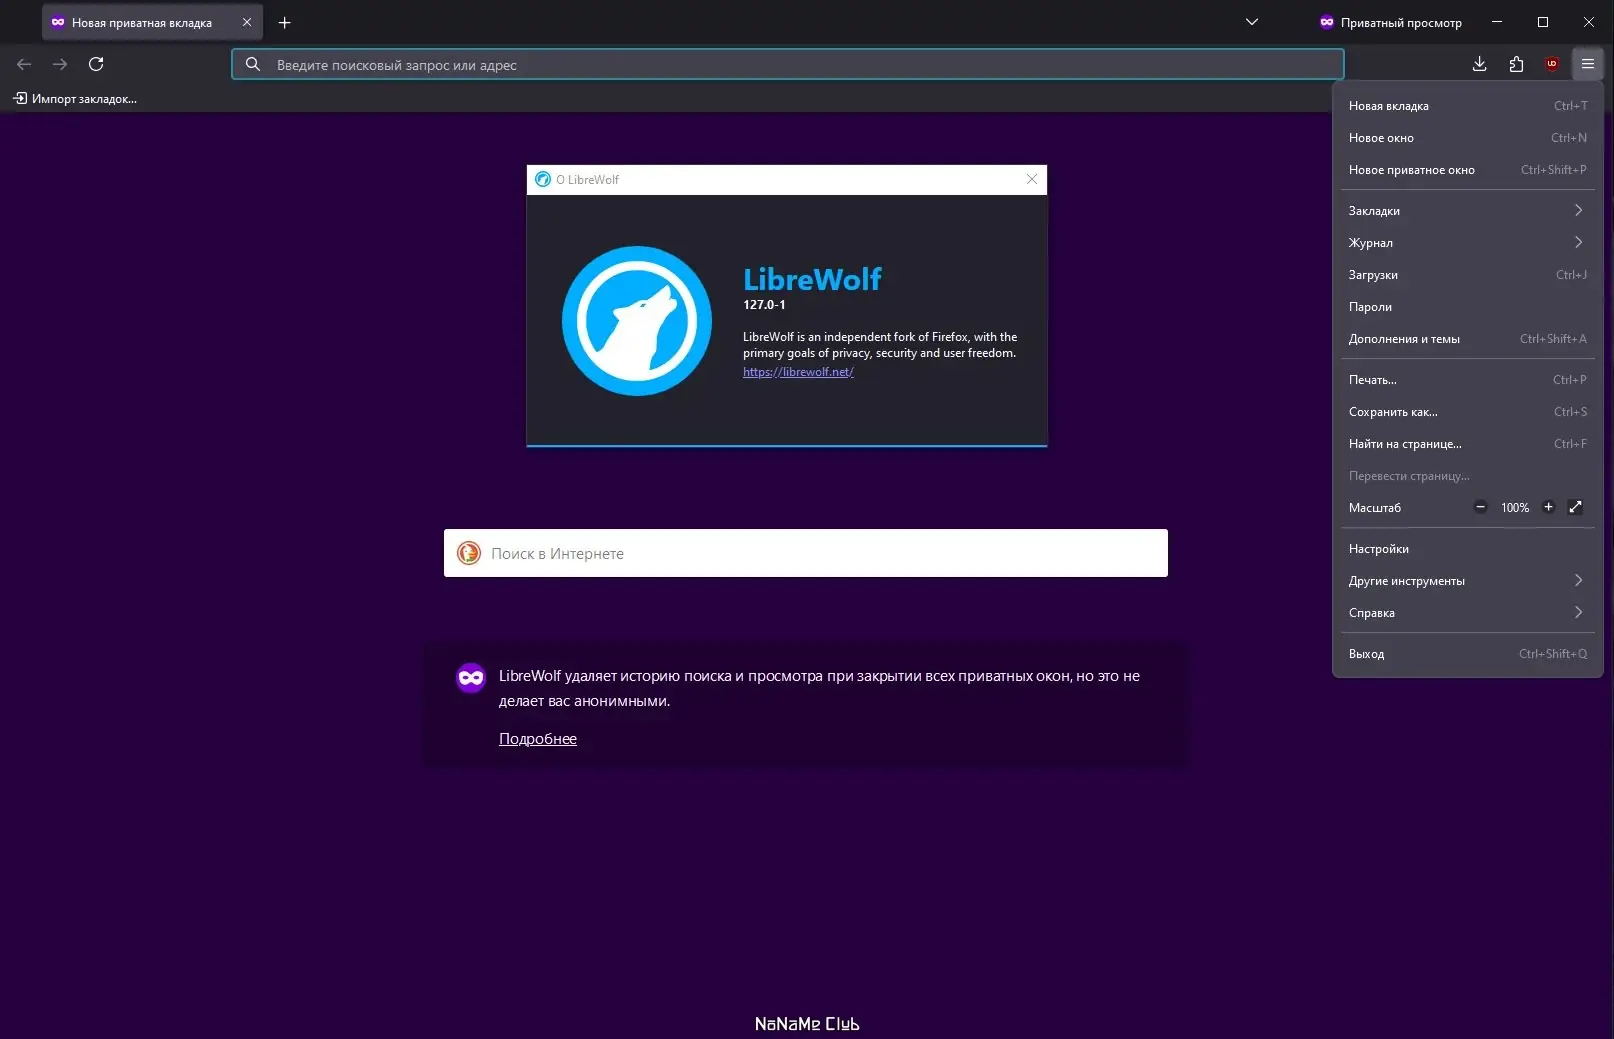Open a new tab with plus button
The image size is (1614, 1039).
click(285, 22)
